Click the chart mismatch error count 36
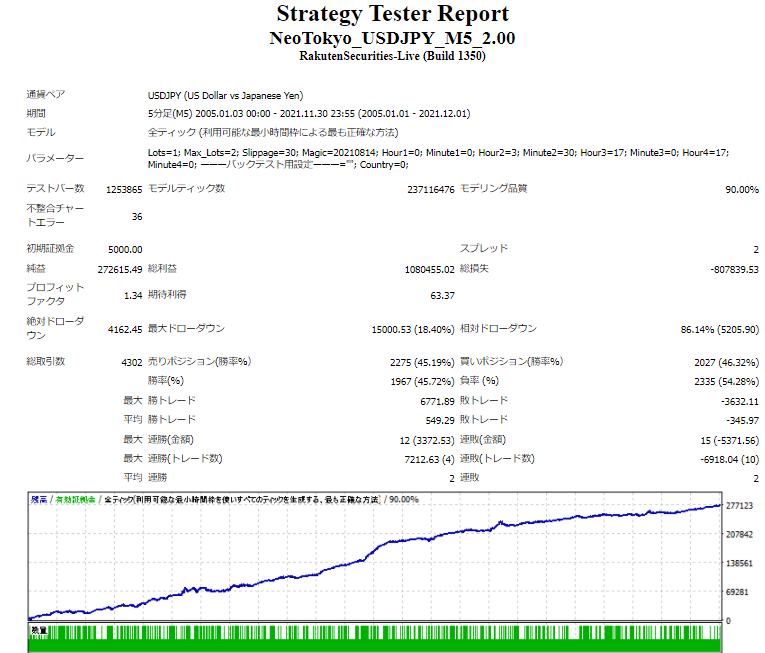765x653 pixels. click(x=137, y=217)
